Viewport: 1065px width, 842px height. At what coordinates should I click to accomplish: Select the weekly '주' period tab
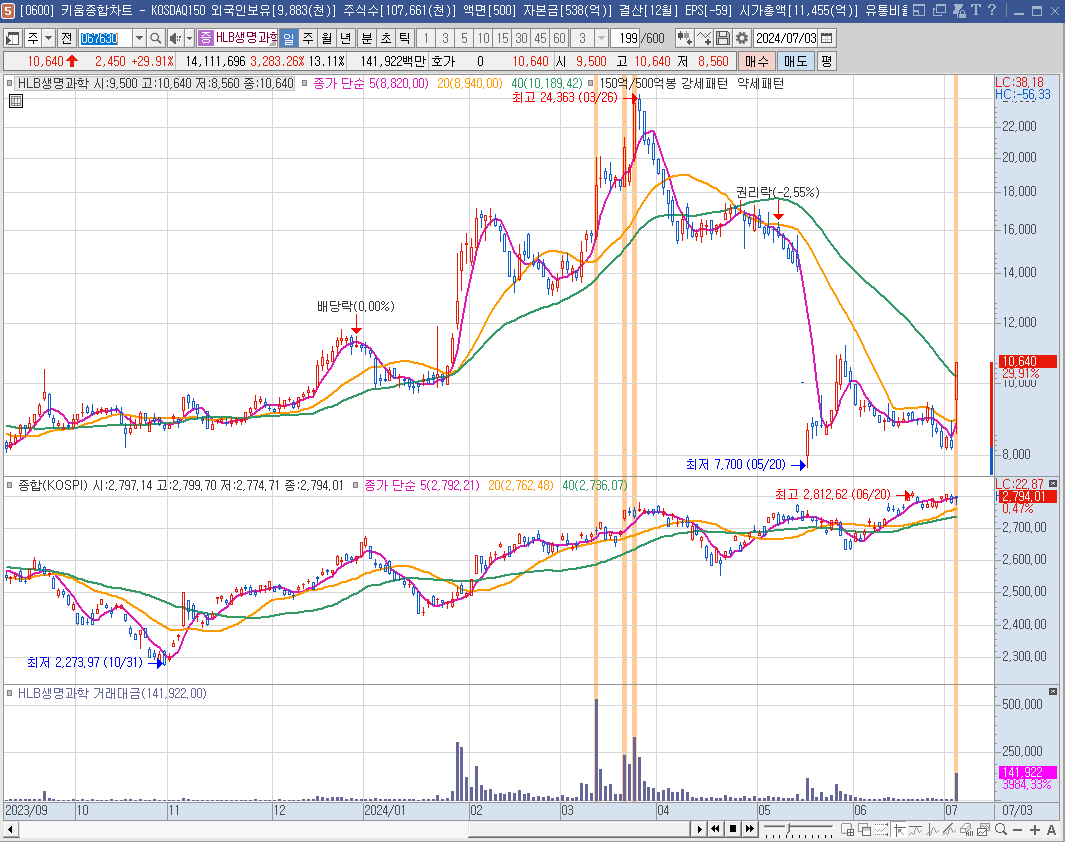click(x=308, y=39)
